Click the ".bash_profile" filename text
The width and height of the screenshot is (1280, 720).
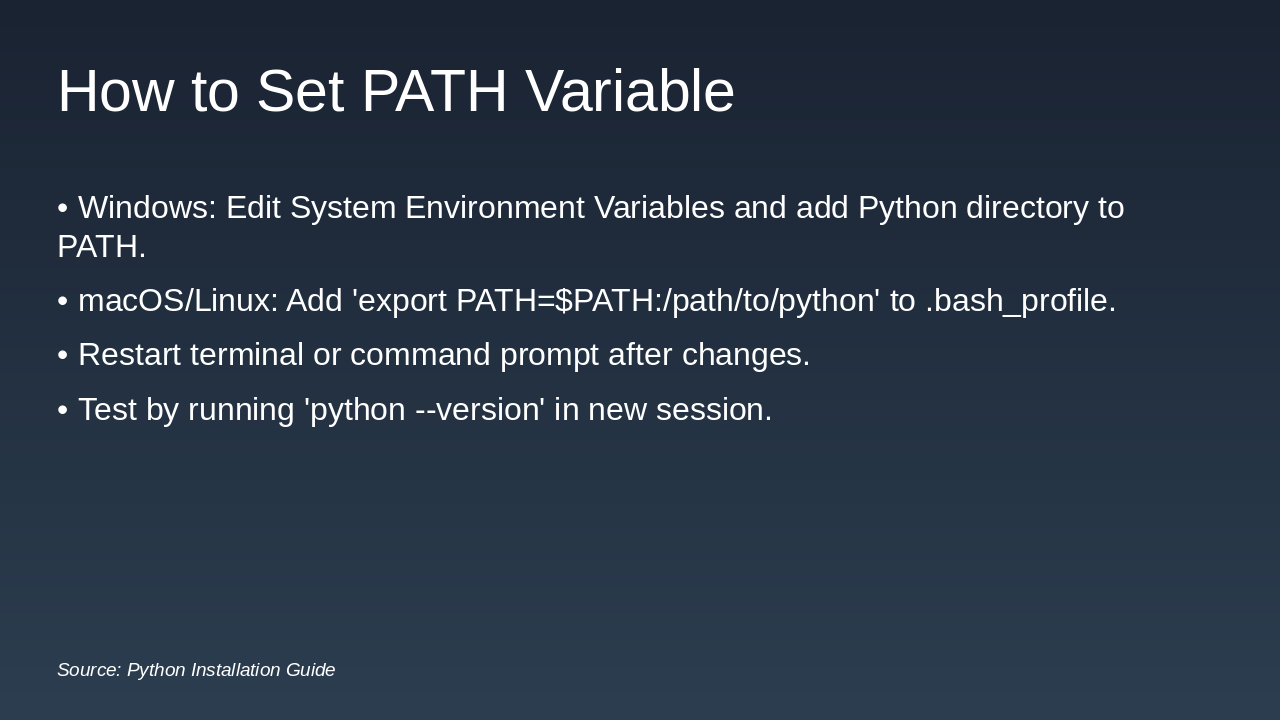click(x=1020, y=301)
